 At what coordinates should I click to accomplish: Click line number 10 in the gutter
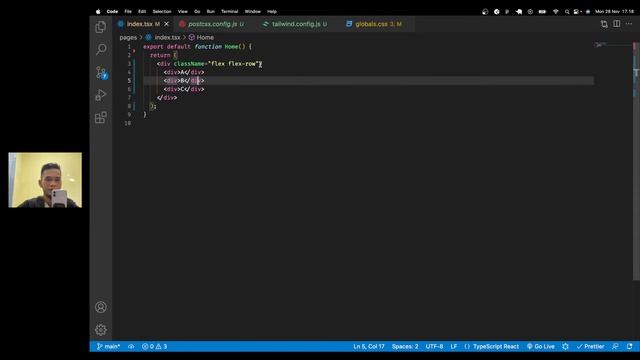click(x=128, y=123)
